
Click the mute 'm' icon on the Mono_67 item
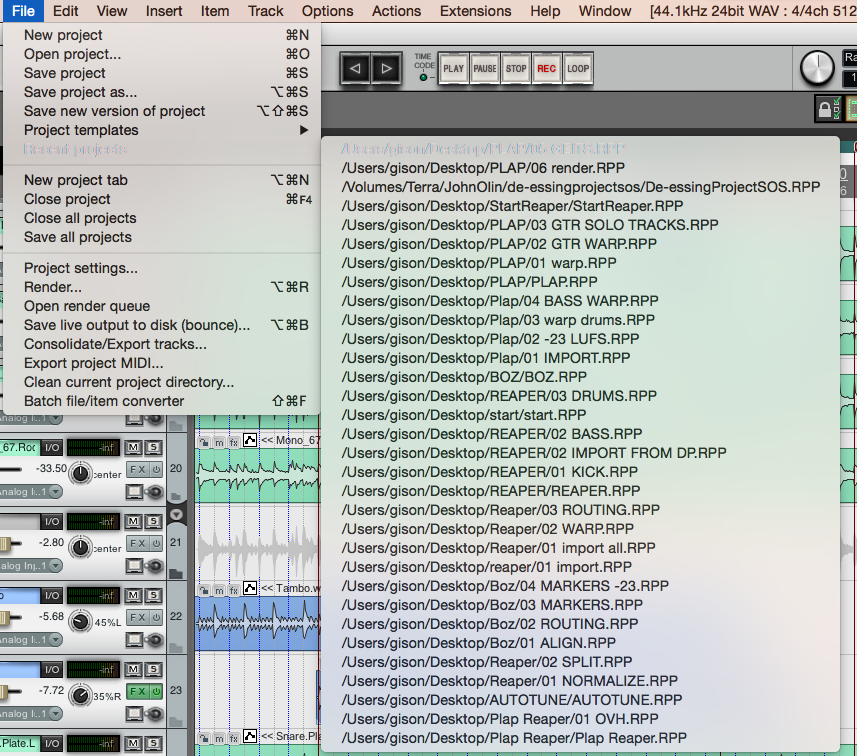[219, 442]
